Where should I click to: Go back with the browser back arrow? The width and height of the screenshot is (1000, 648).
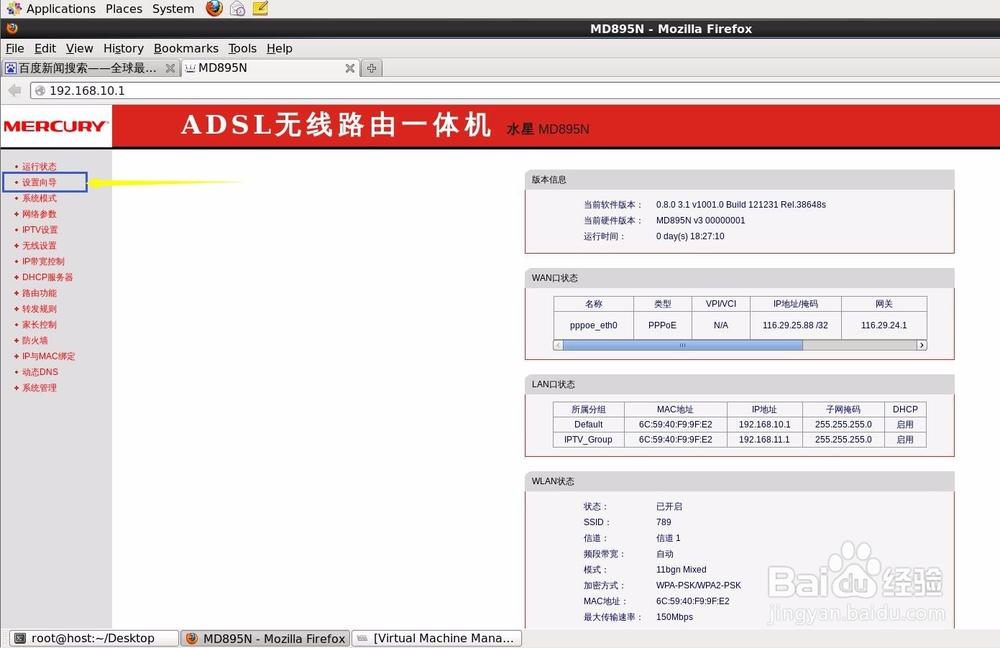14,91
